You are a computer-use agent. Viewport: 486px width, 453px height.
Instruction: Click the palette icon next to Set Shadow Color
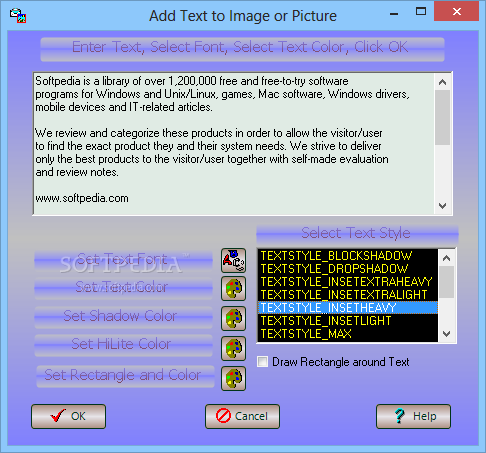pyautogui.click(x=233, y=319)
